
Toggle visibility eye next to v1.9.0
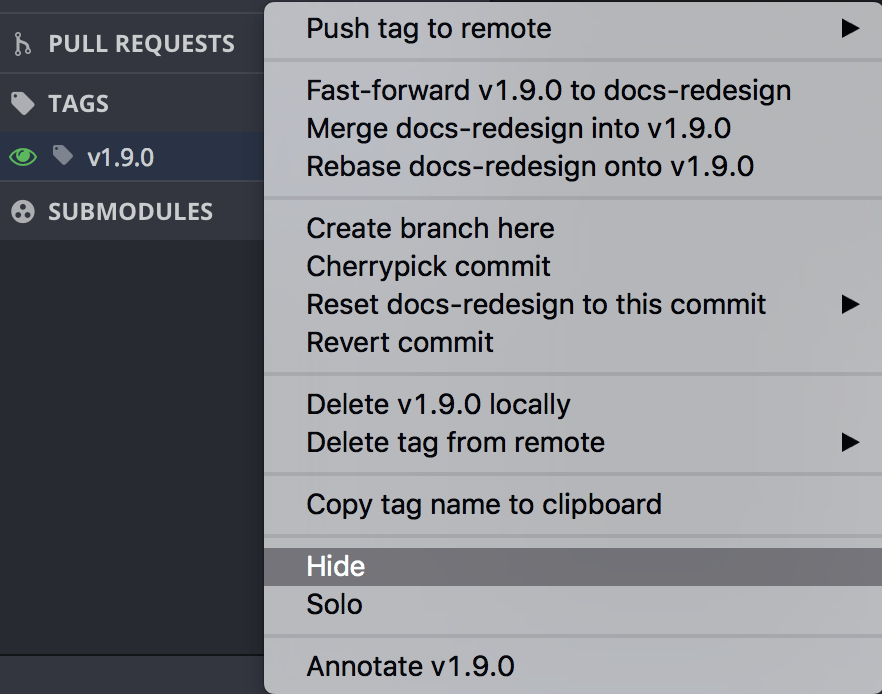point(22,156)
